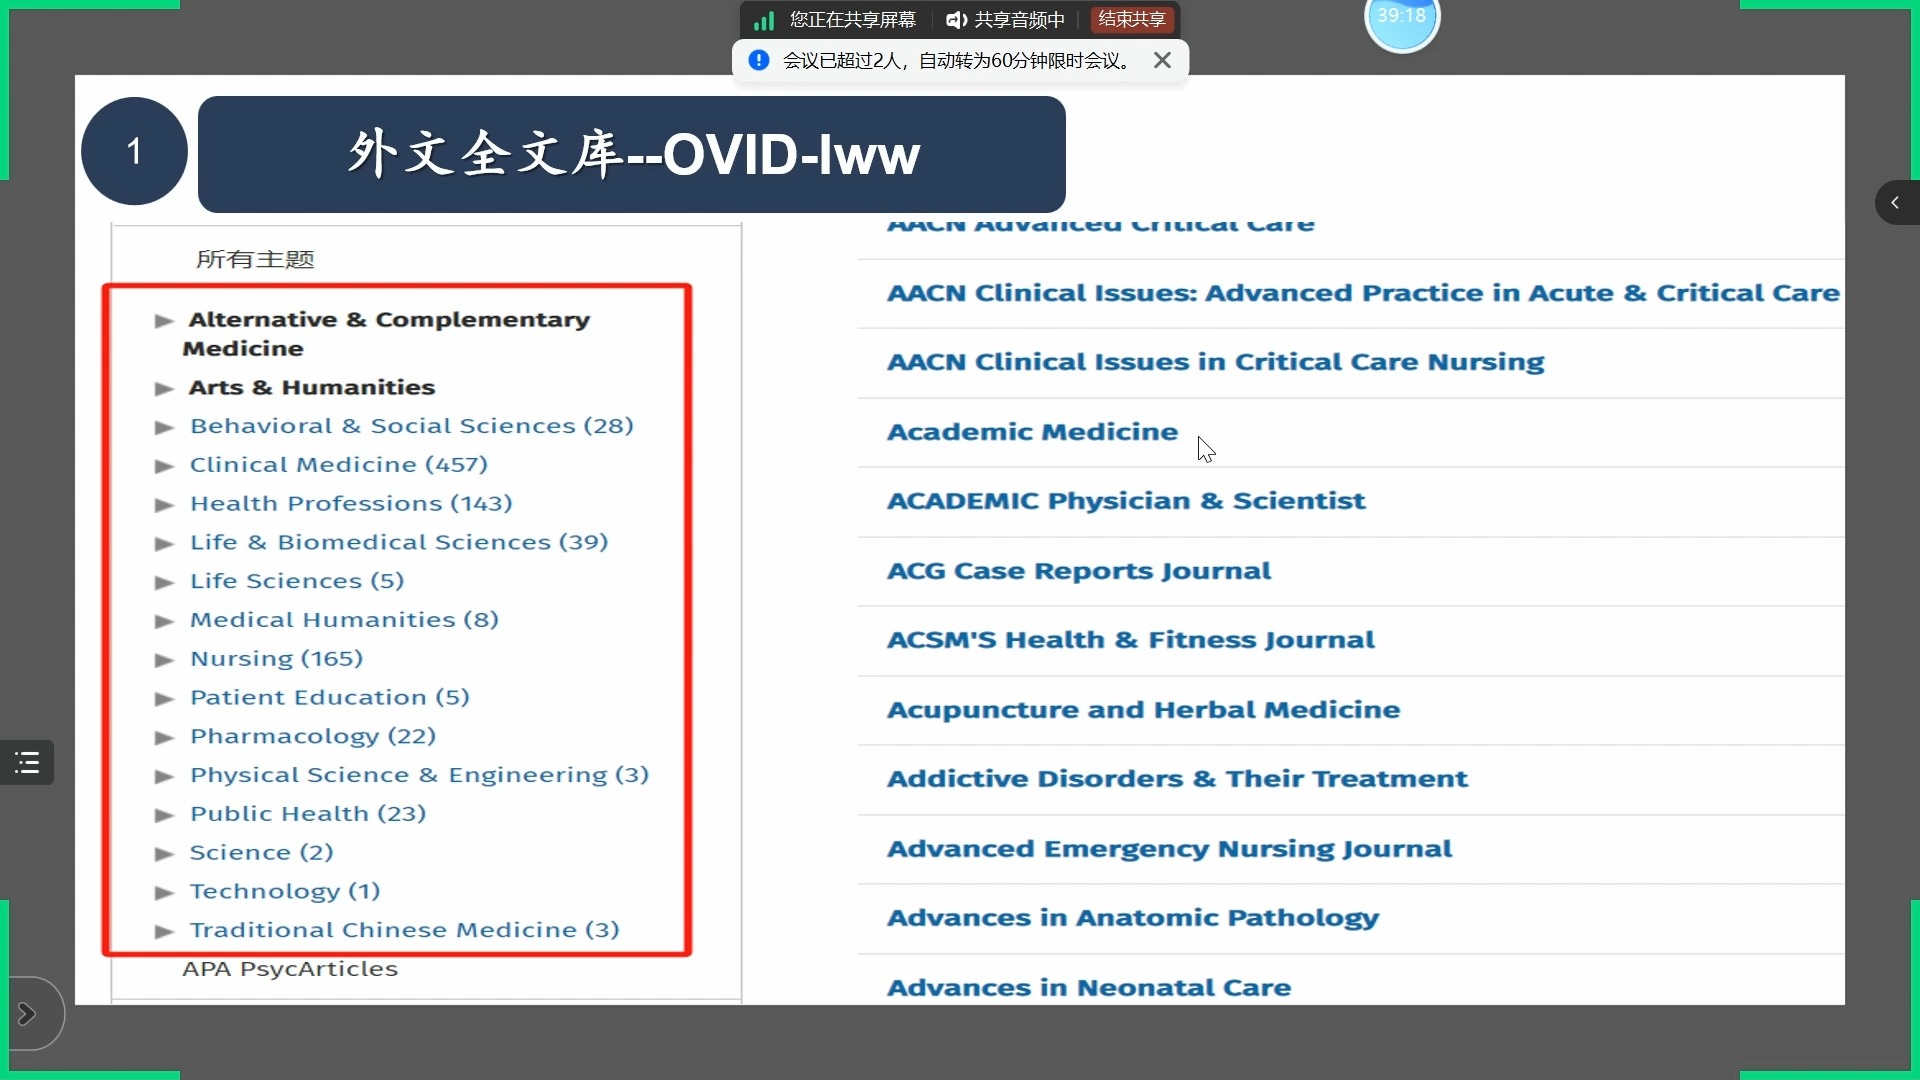Expand Alternative & Complementary Medicine triangle
Image resolution: width=1920 pixels, height=1080 pixels.
[164, 321]
